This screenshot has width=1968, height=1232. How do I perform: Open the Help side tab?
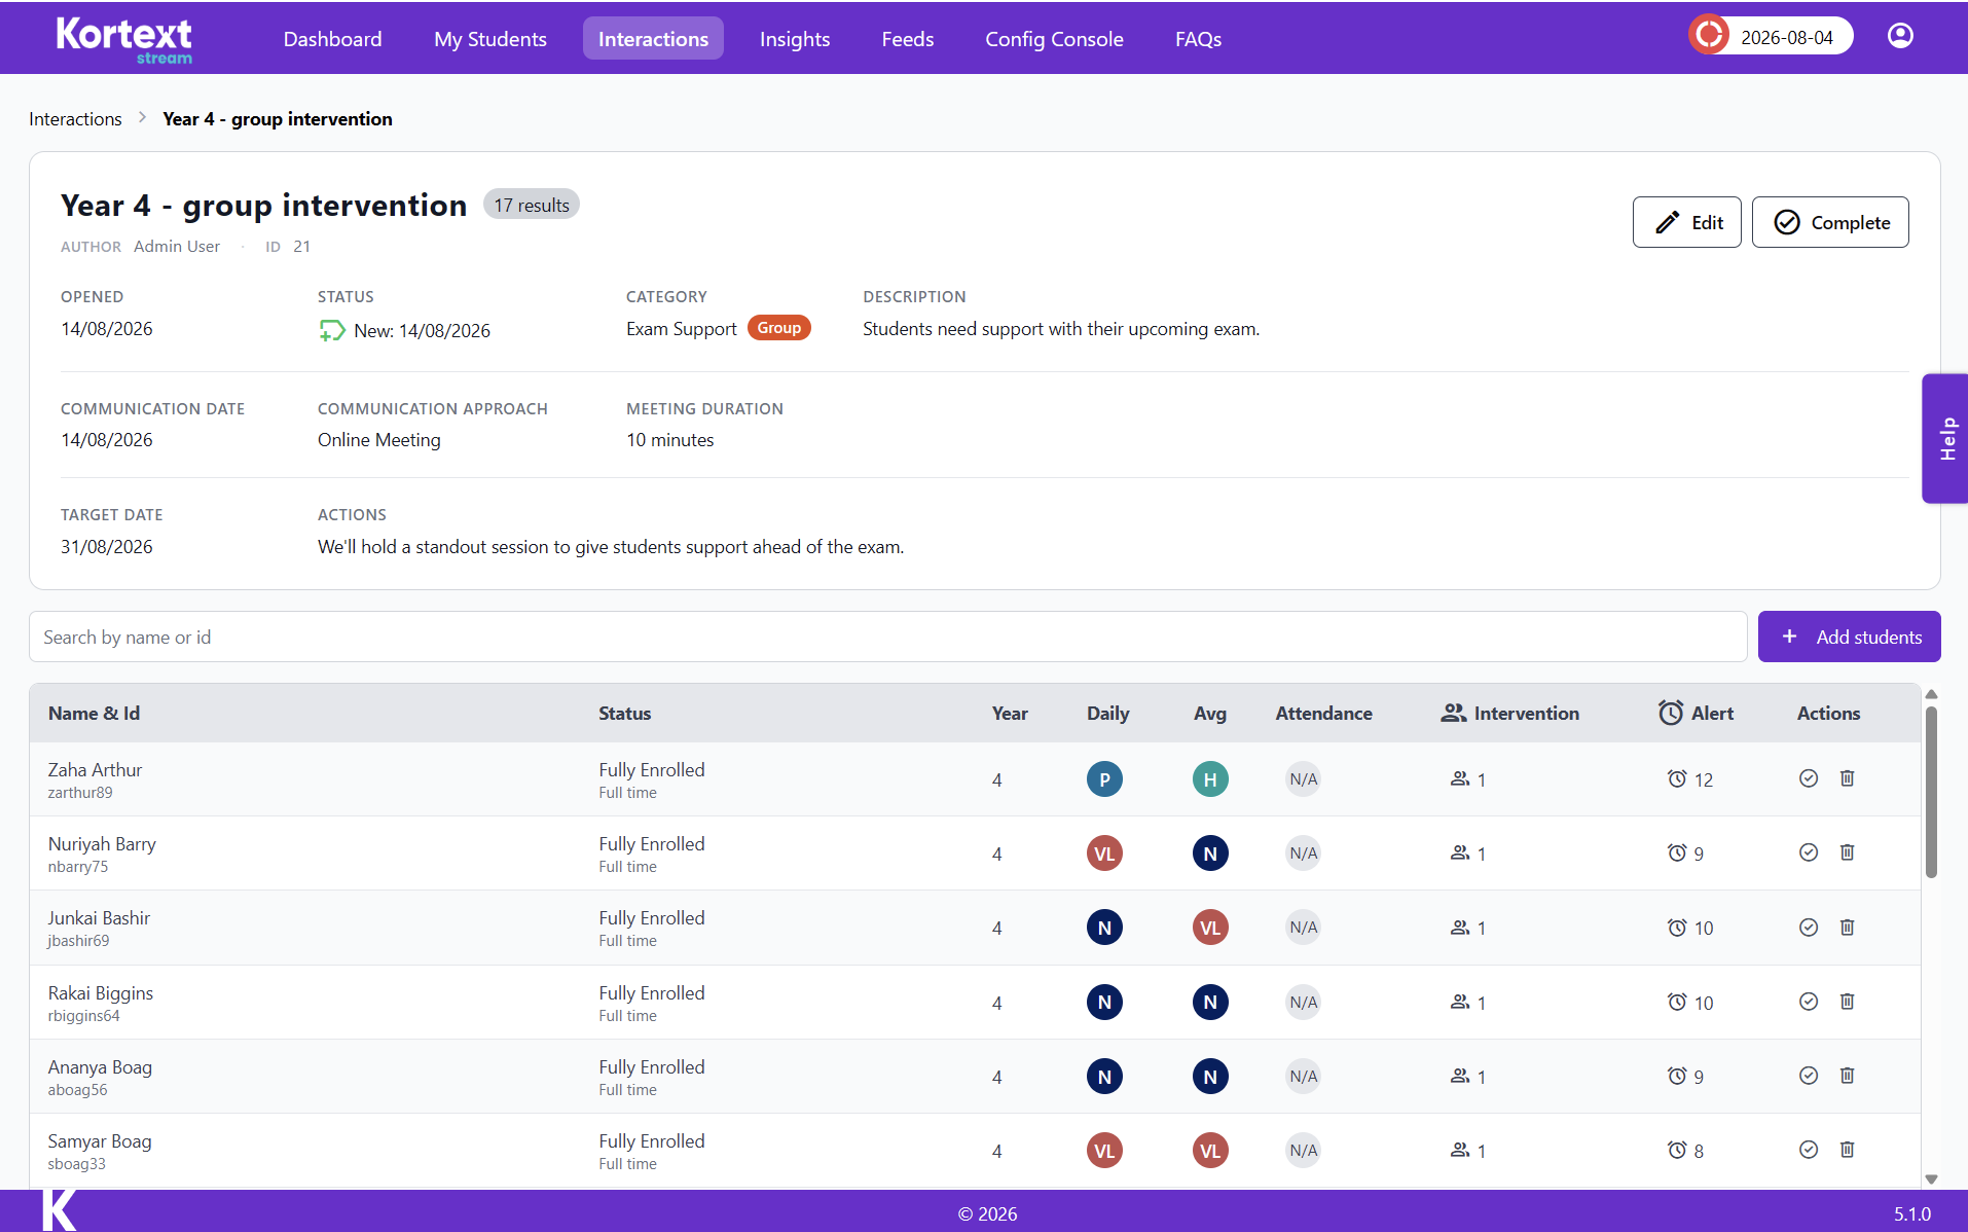(1945, 438)
